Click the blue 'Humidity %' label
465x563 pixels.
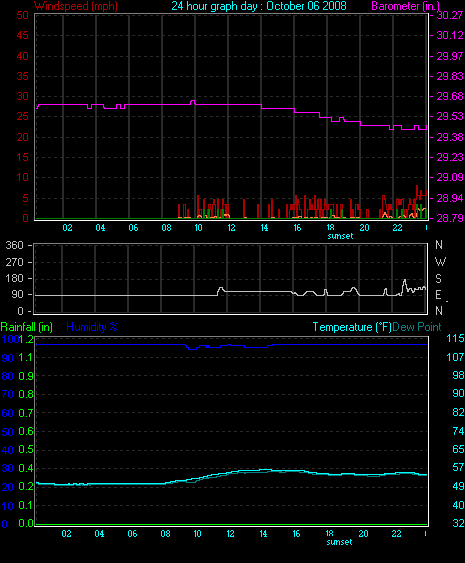pos(92,327)
